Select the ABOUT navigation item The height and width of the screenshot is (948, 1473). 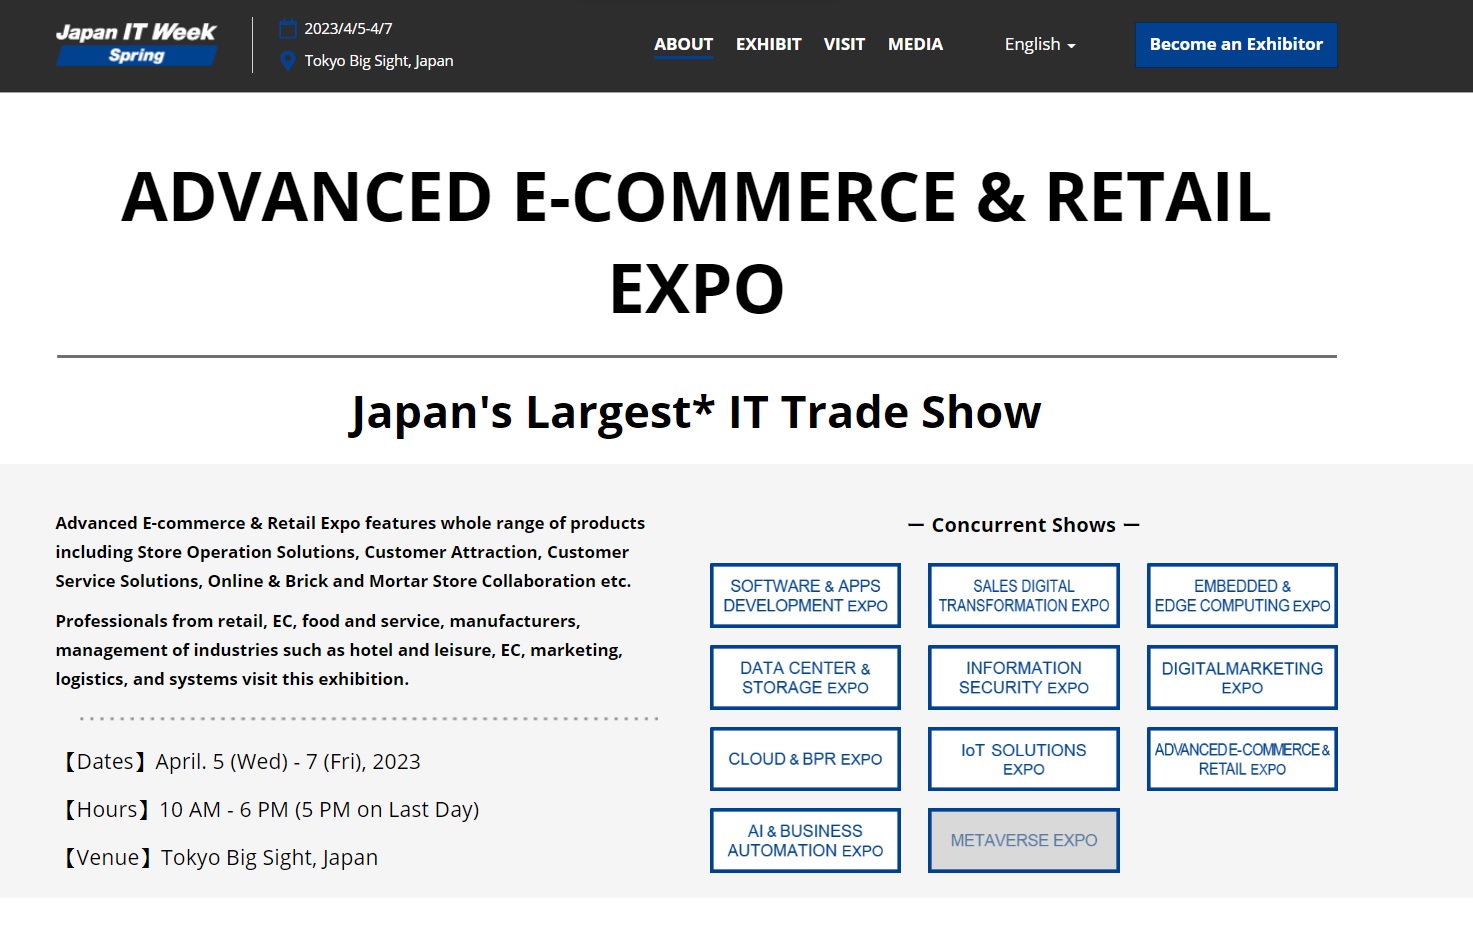click(x=683, y=44)
